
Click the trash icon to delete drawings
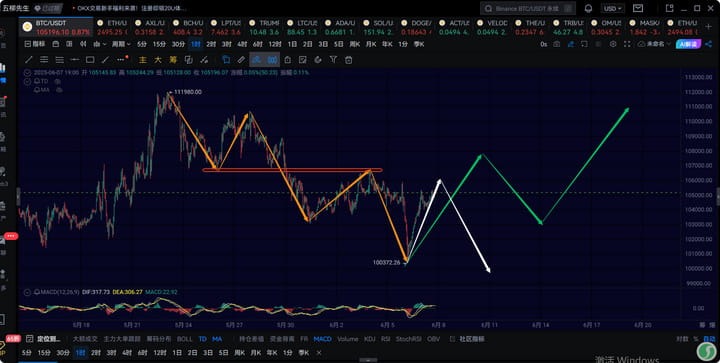349,60
